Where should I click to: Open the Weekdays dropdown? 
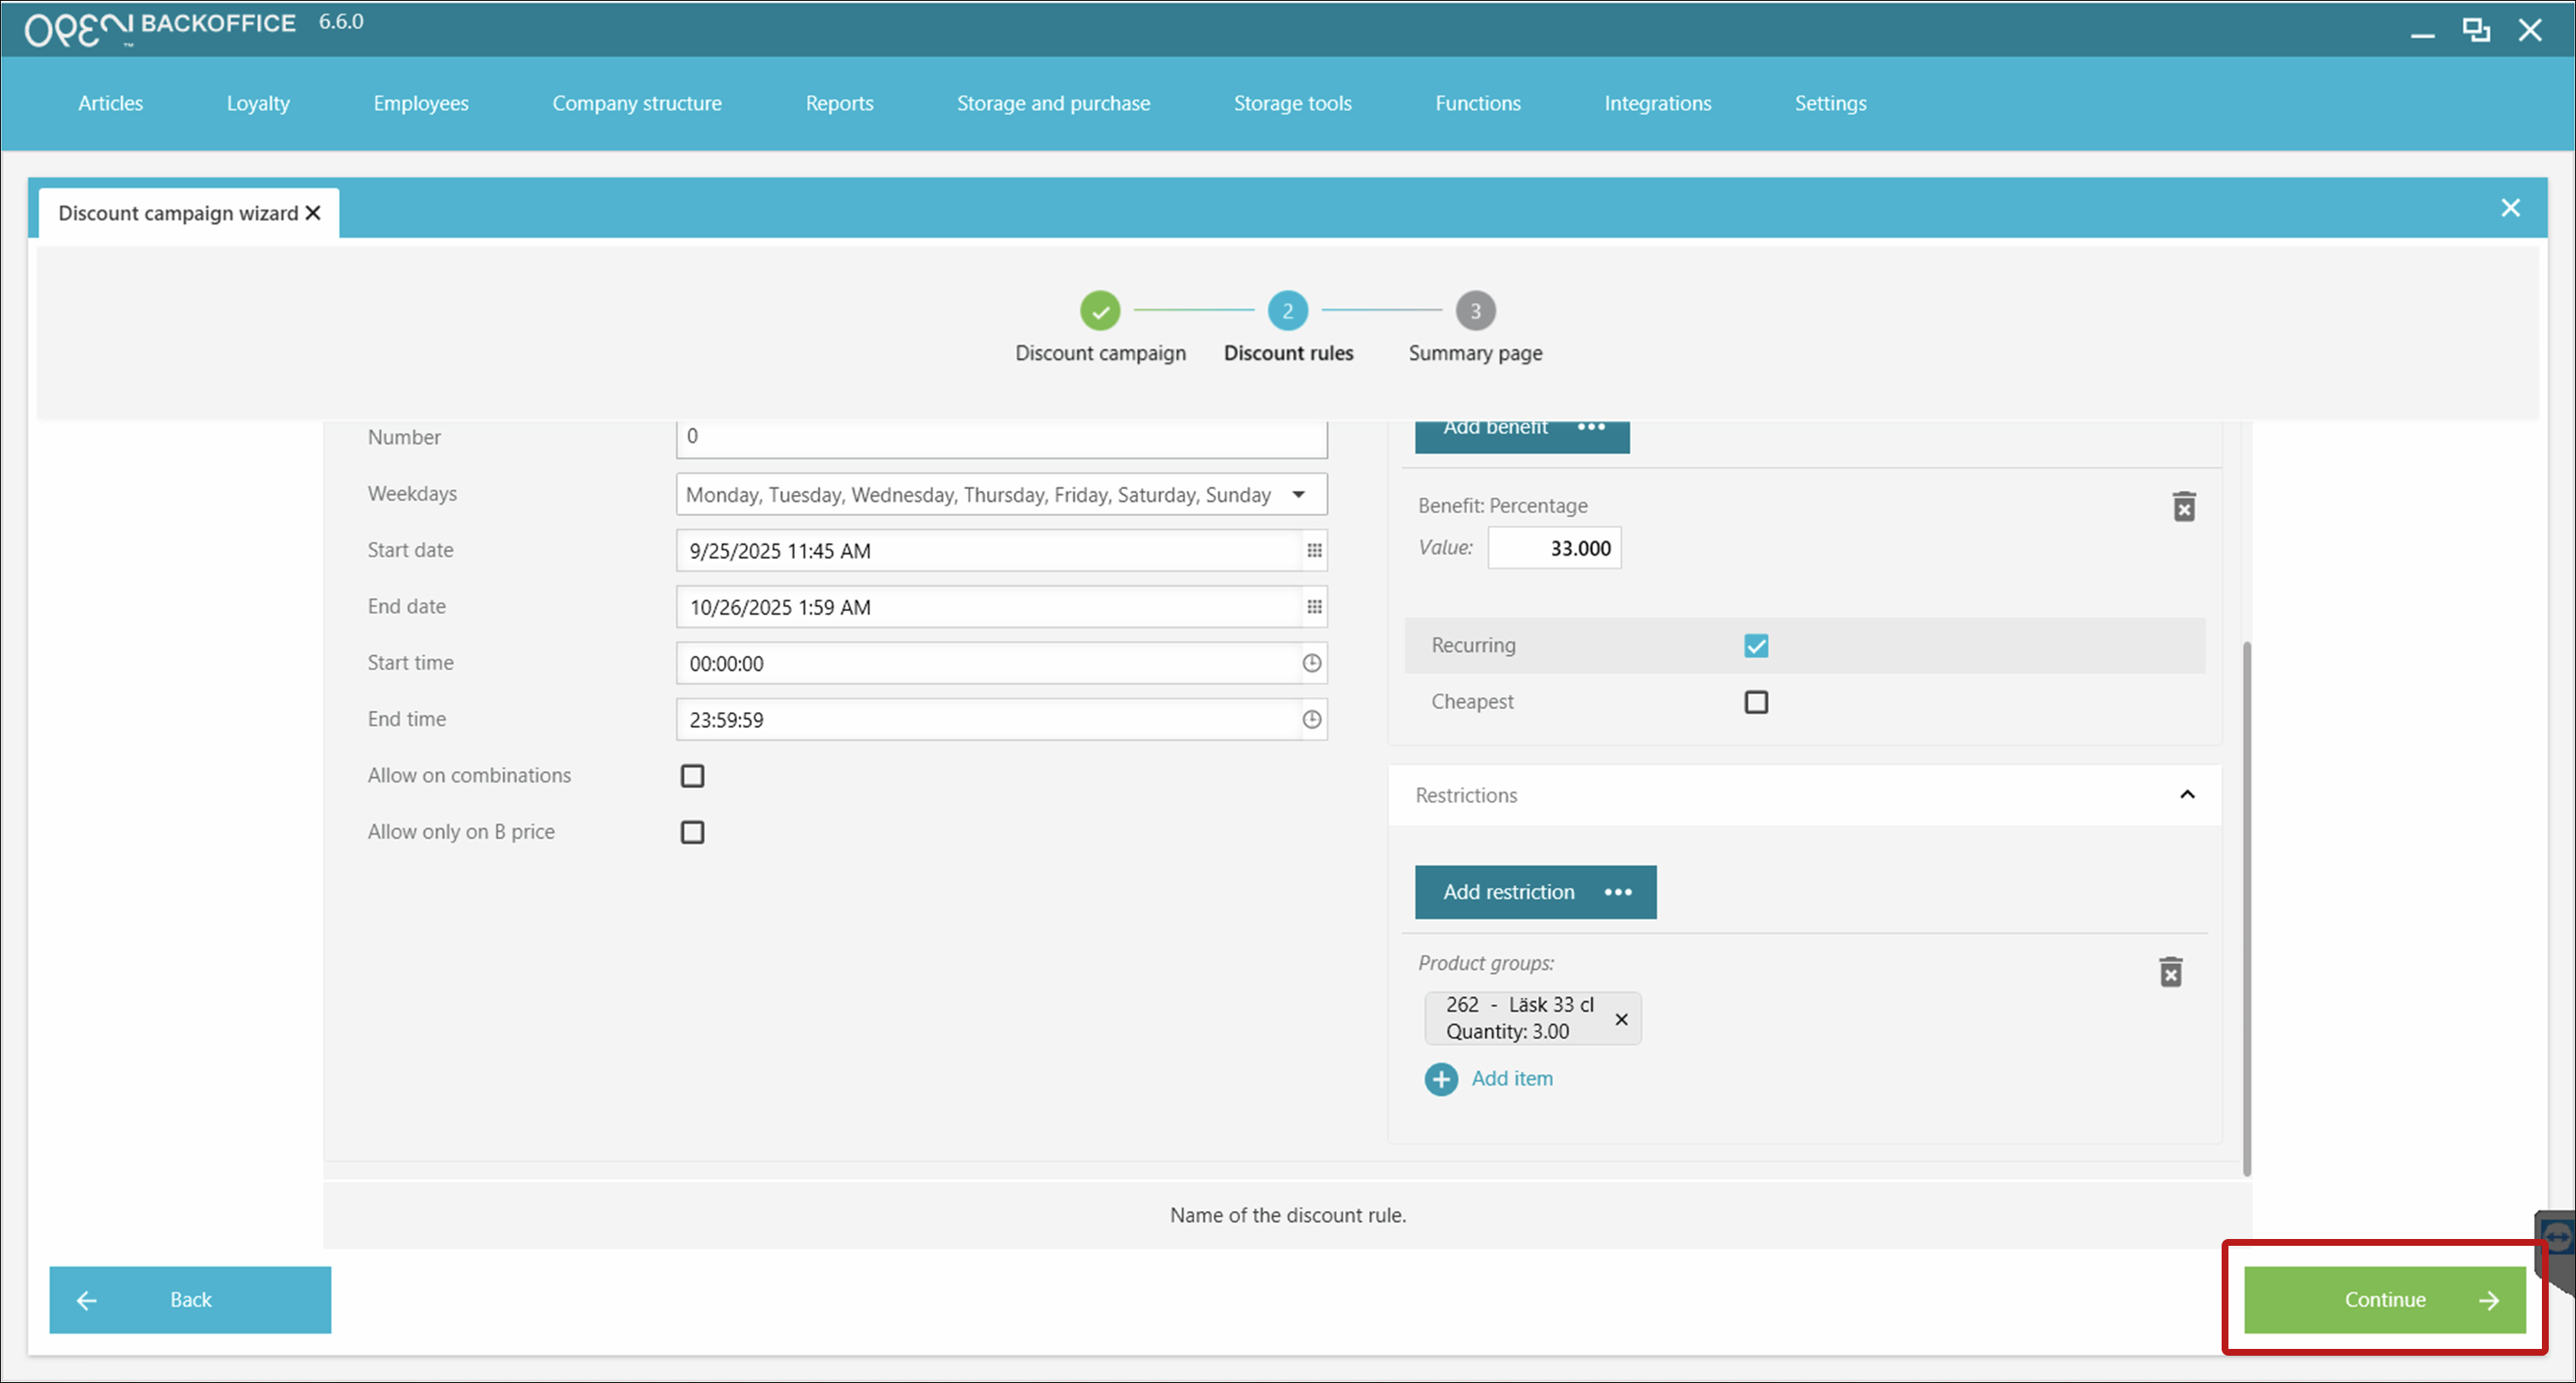tap(1298, 495)
